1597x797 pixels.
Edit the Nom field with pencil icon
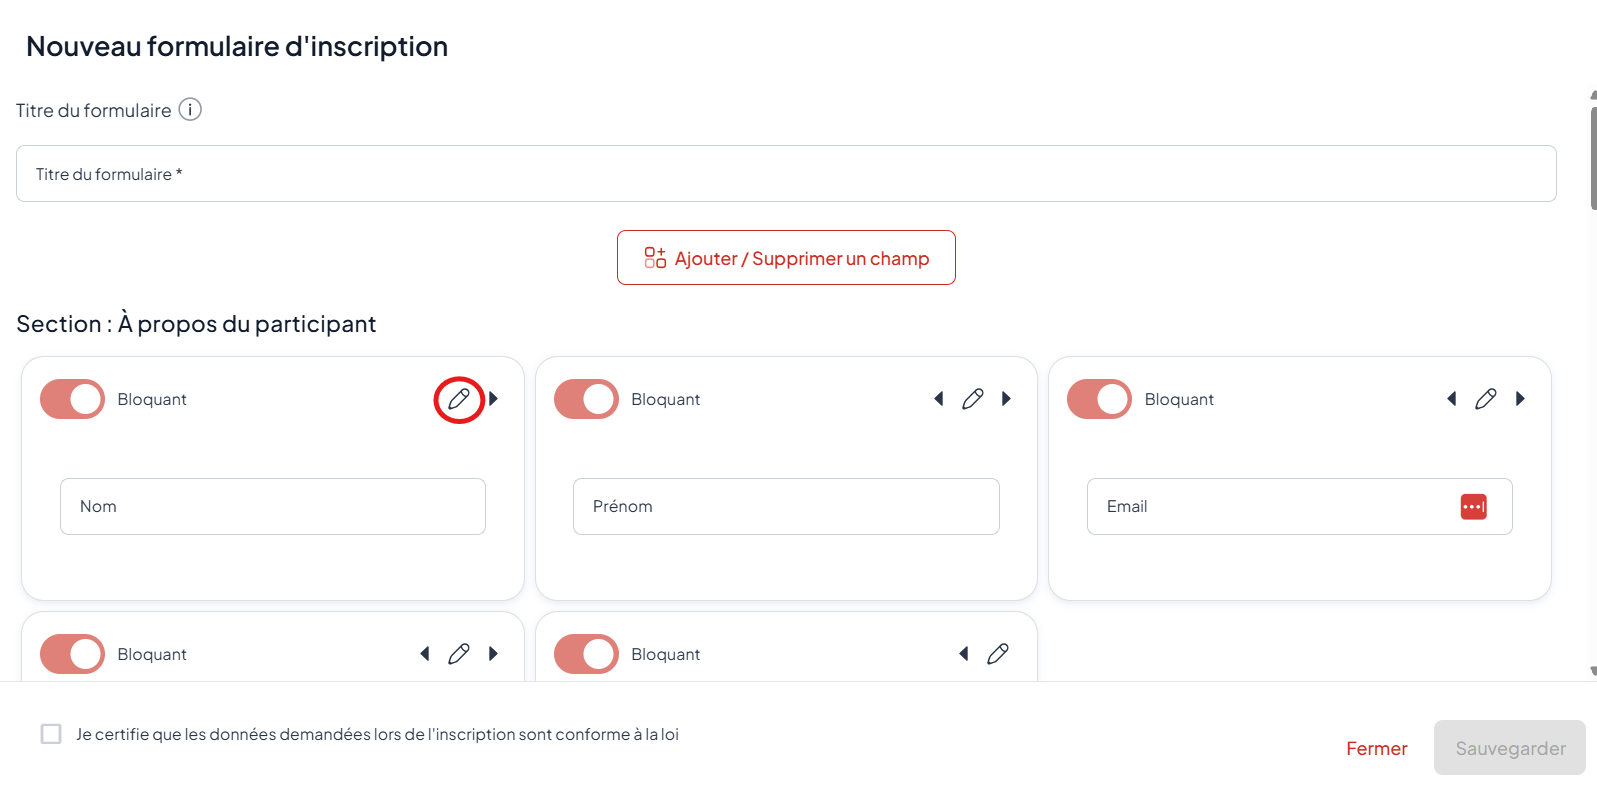pos(459,399)
